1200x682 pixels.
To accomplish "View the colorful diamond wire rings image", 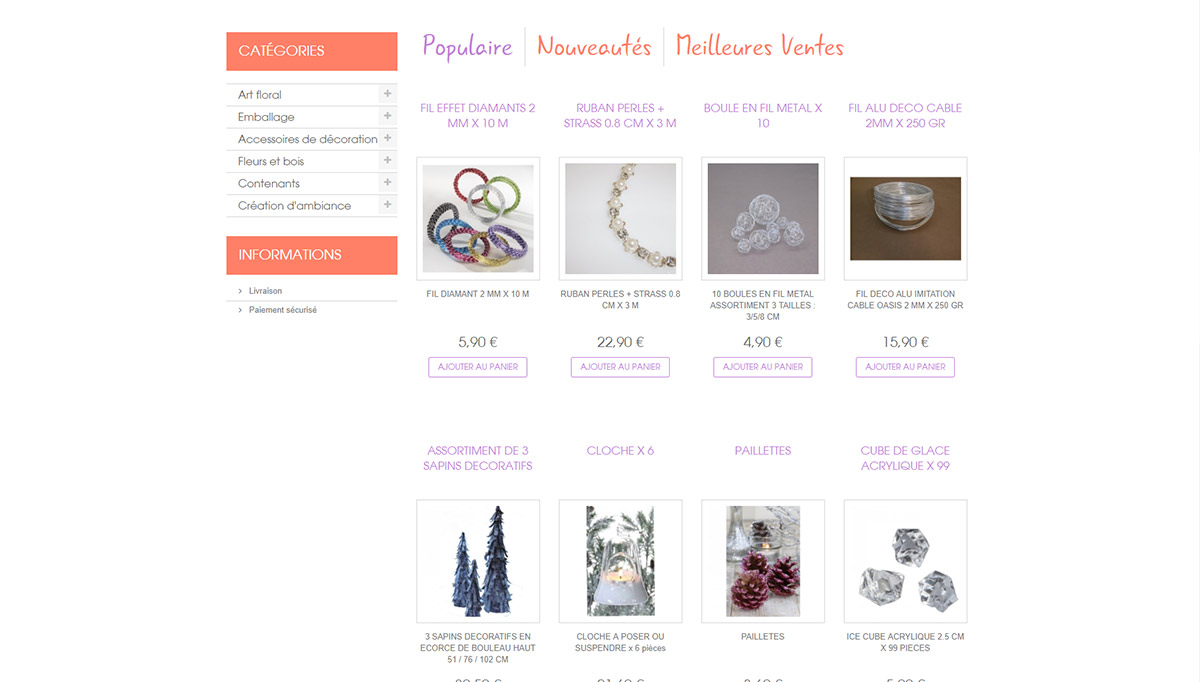I will click(478, 218).
